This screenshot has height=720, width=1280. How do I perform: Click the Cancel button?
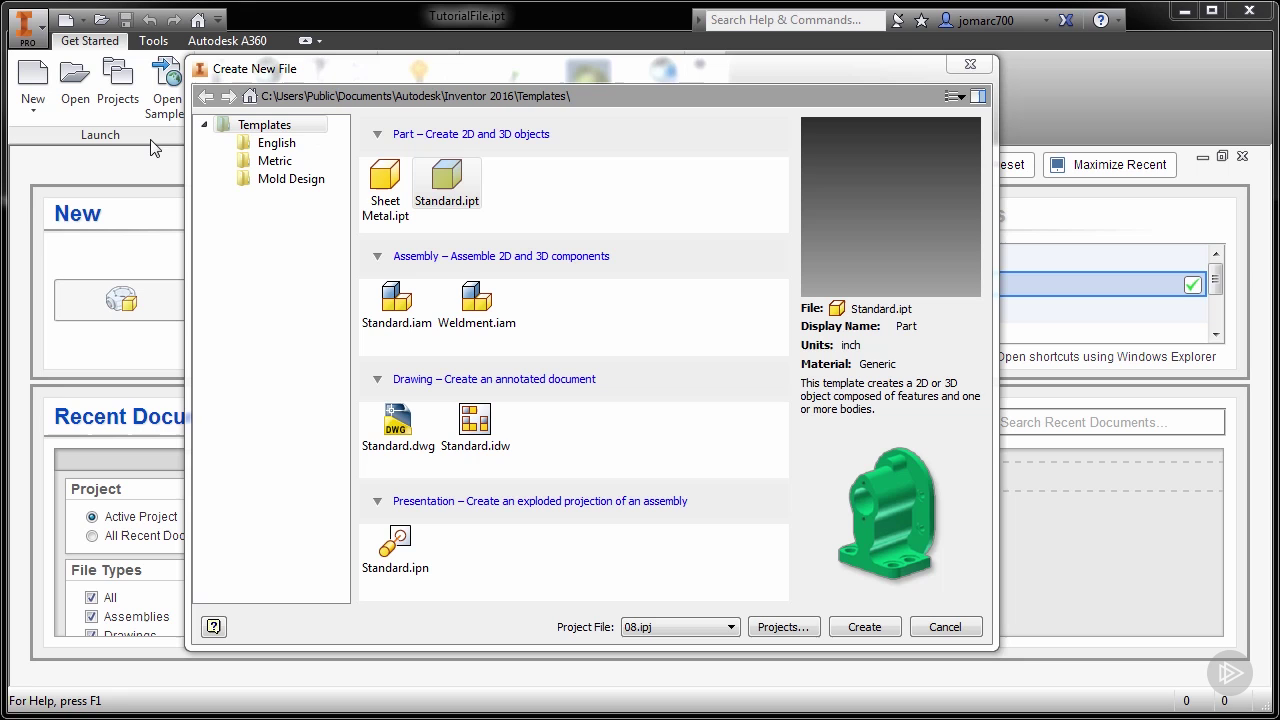coord(945,627)
